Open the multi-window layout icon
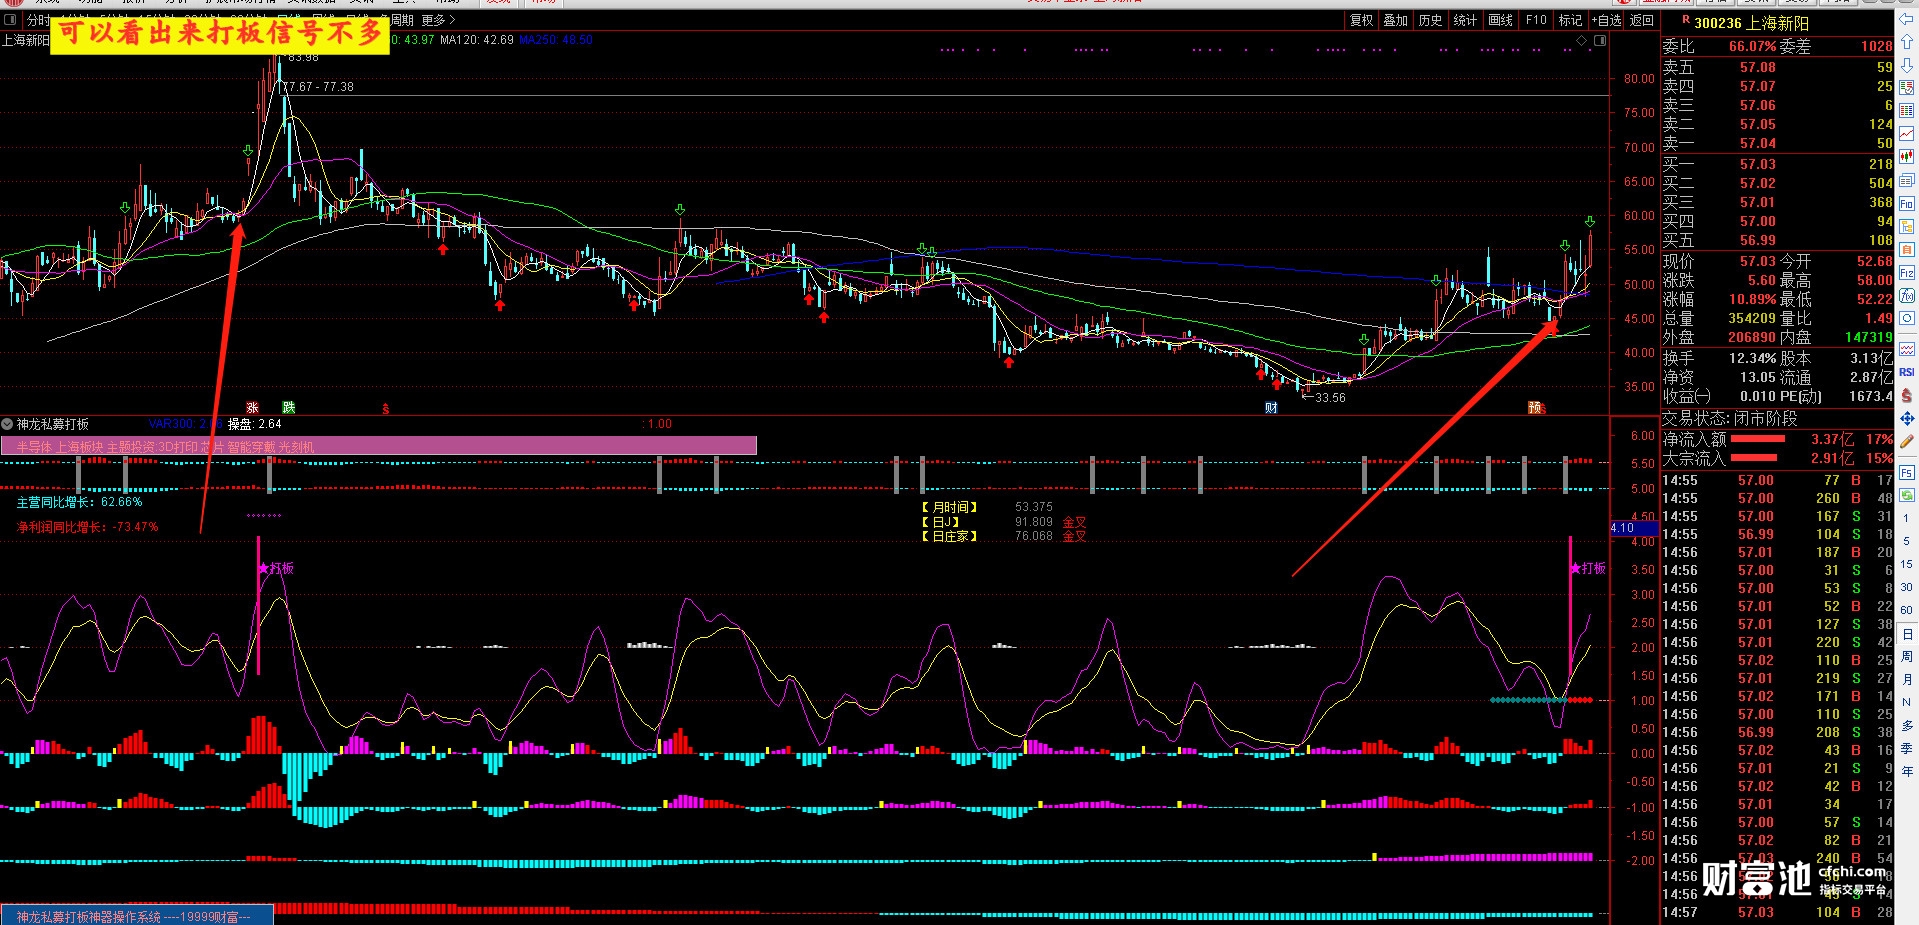 point(1907,180)
